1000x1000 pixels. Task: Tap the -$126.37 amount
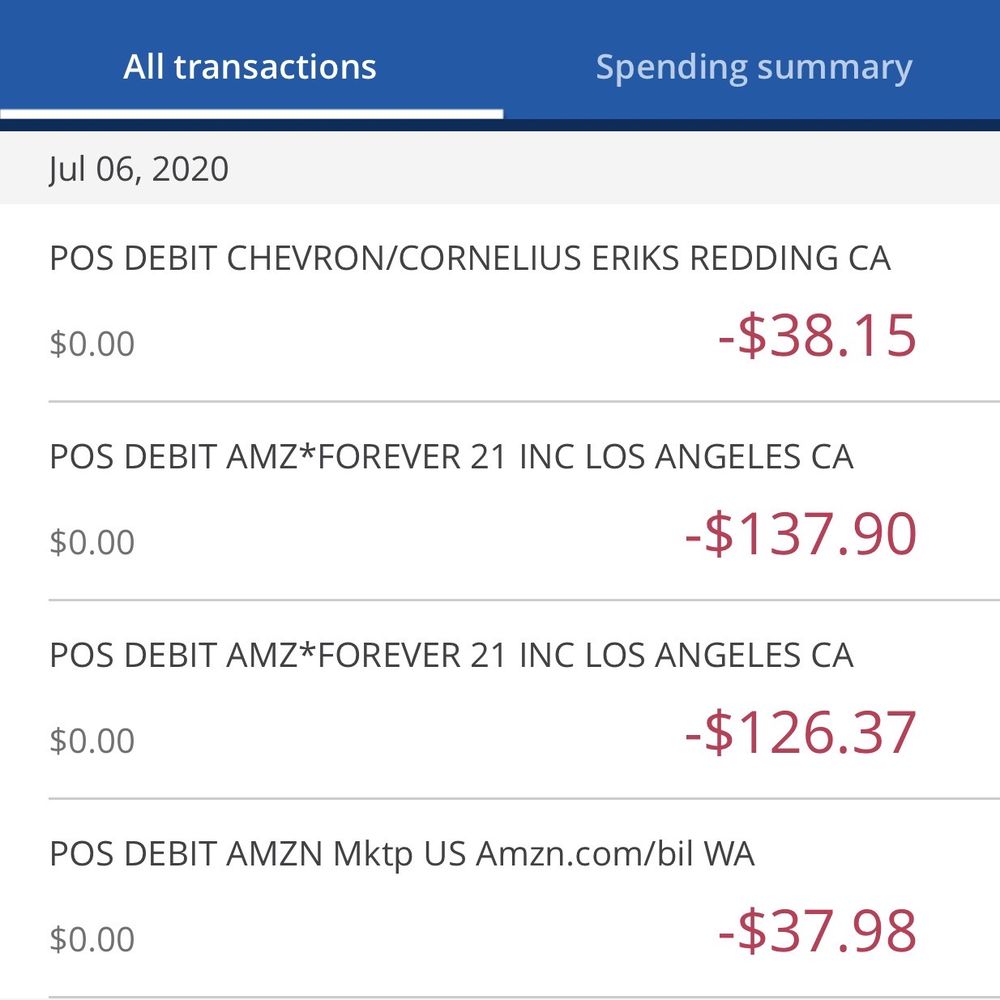(x=800, y=732)
